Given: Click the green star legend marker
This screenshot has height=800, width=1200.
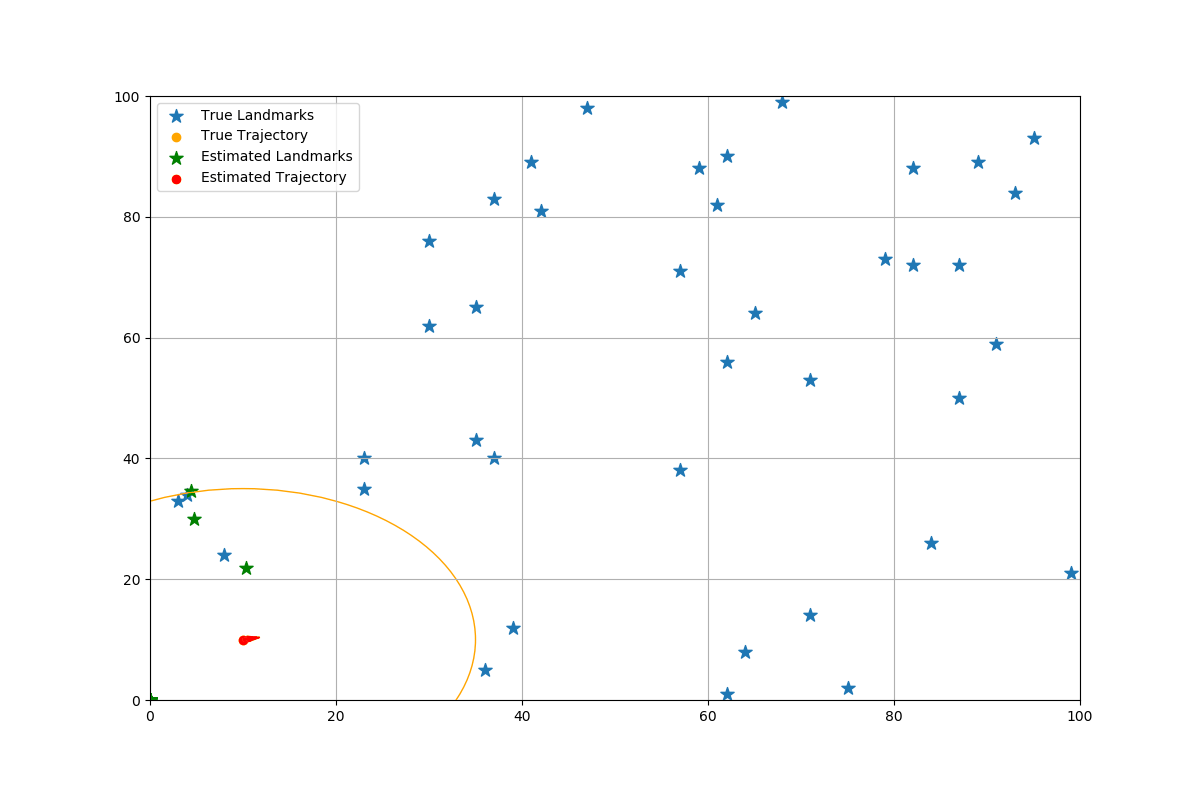Looking at the screenshot, I should [177, 157].
